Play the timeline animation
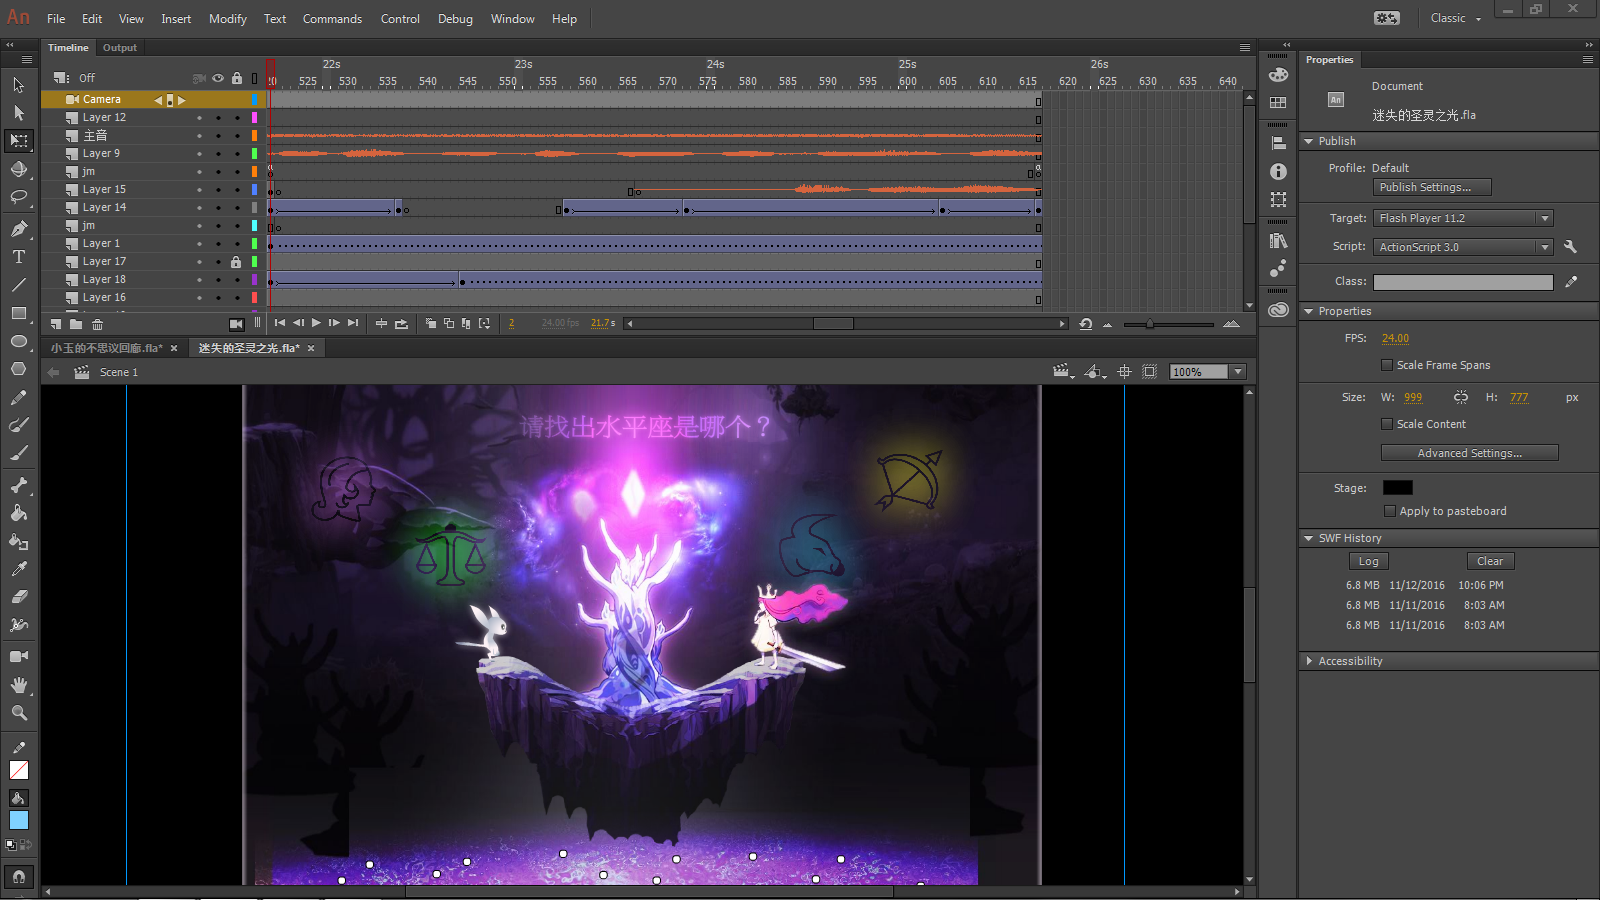The image size is (1600, 900). tap(316, 323)
